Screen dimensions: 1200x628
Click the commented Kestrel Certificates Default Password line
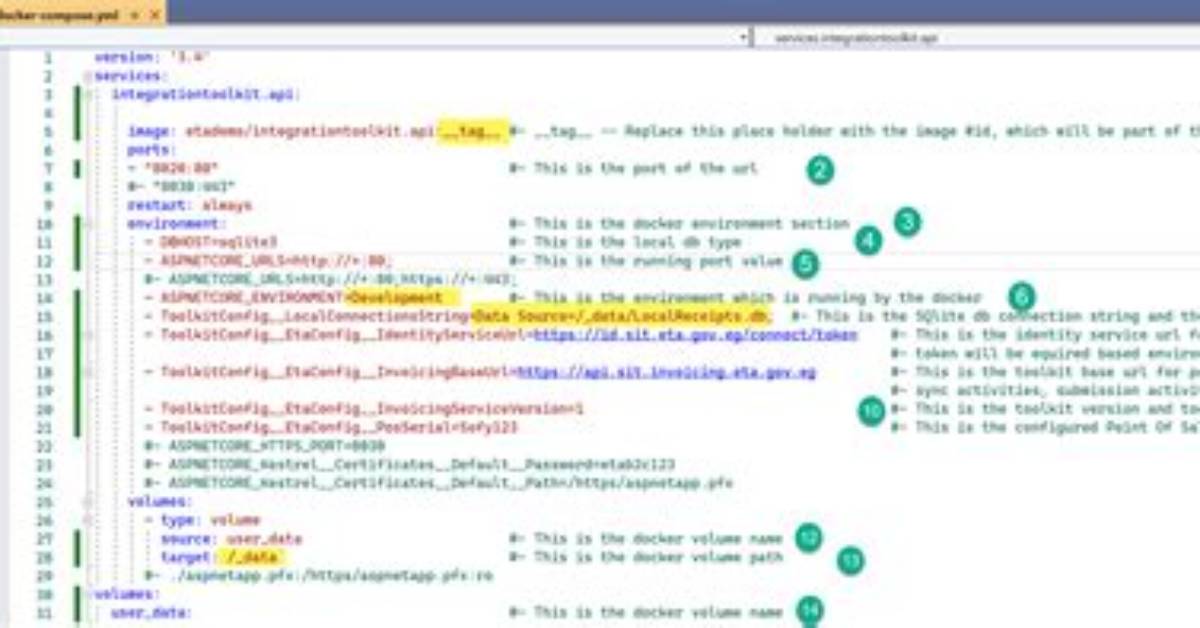tap(410, 464)
